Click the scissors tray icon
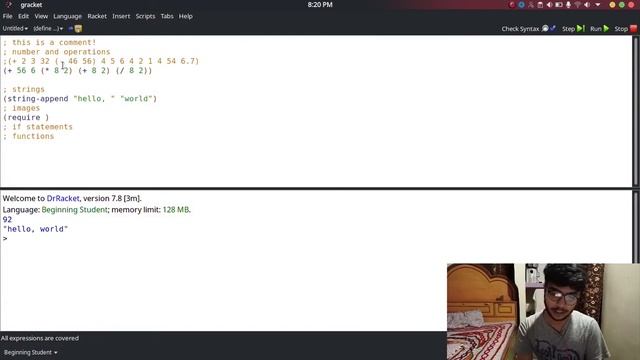Viewport: 640px width, 360px height. (x=531, y=5)
